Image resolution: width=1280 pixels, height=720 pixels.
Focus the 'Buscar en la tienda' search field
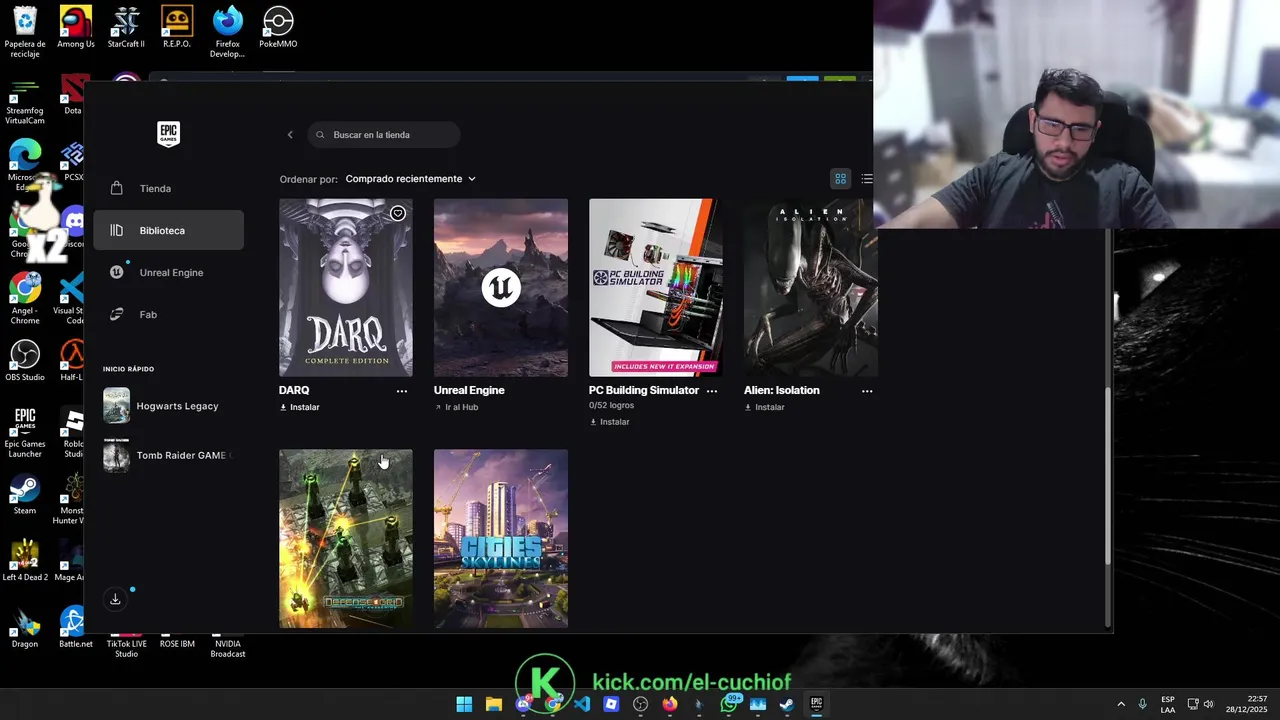[384, 135]
